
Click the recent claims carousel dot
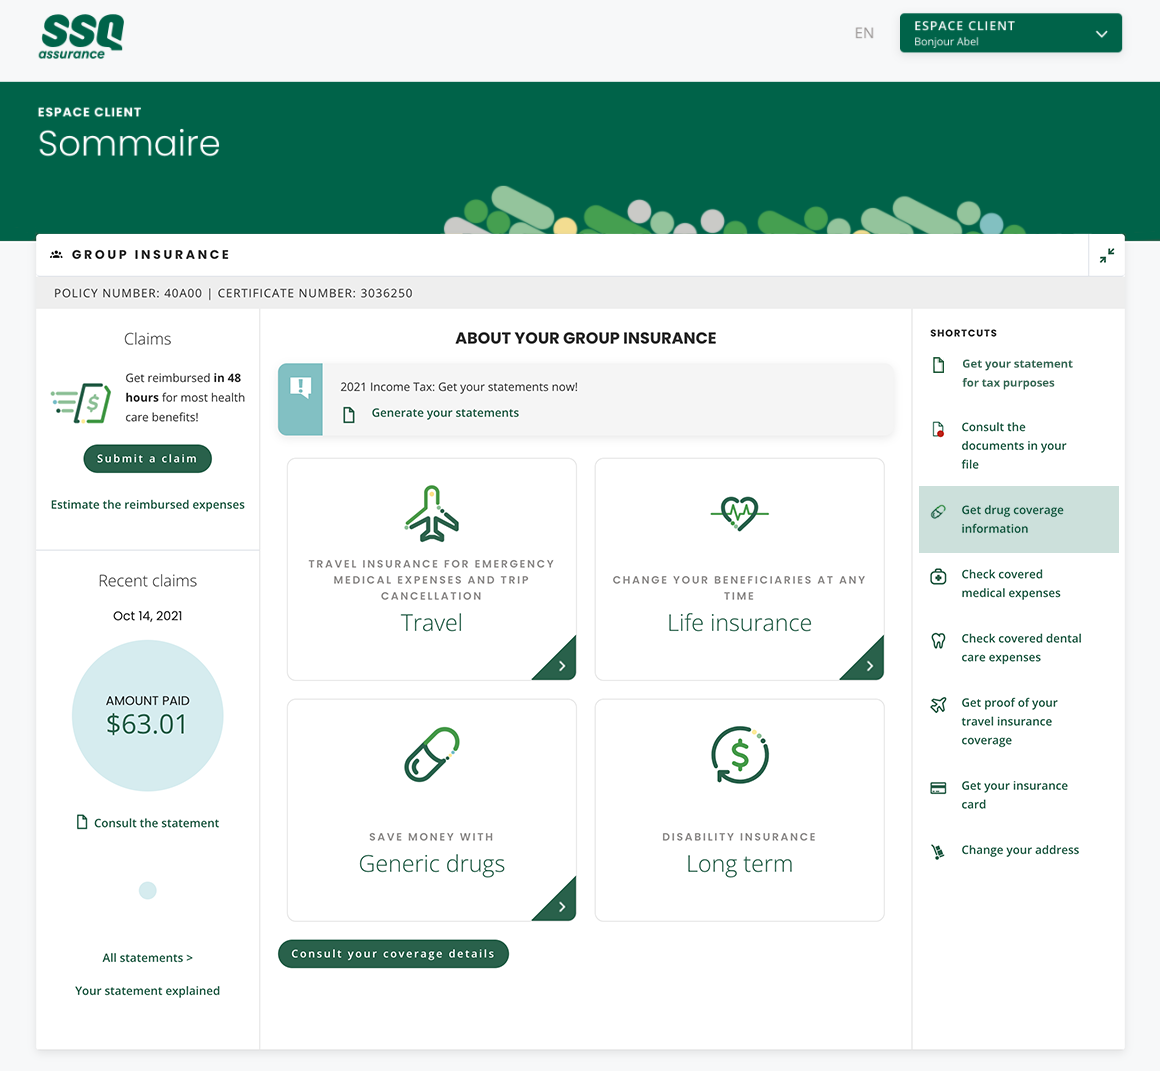click(148, 890)
